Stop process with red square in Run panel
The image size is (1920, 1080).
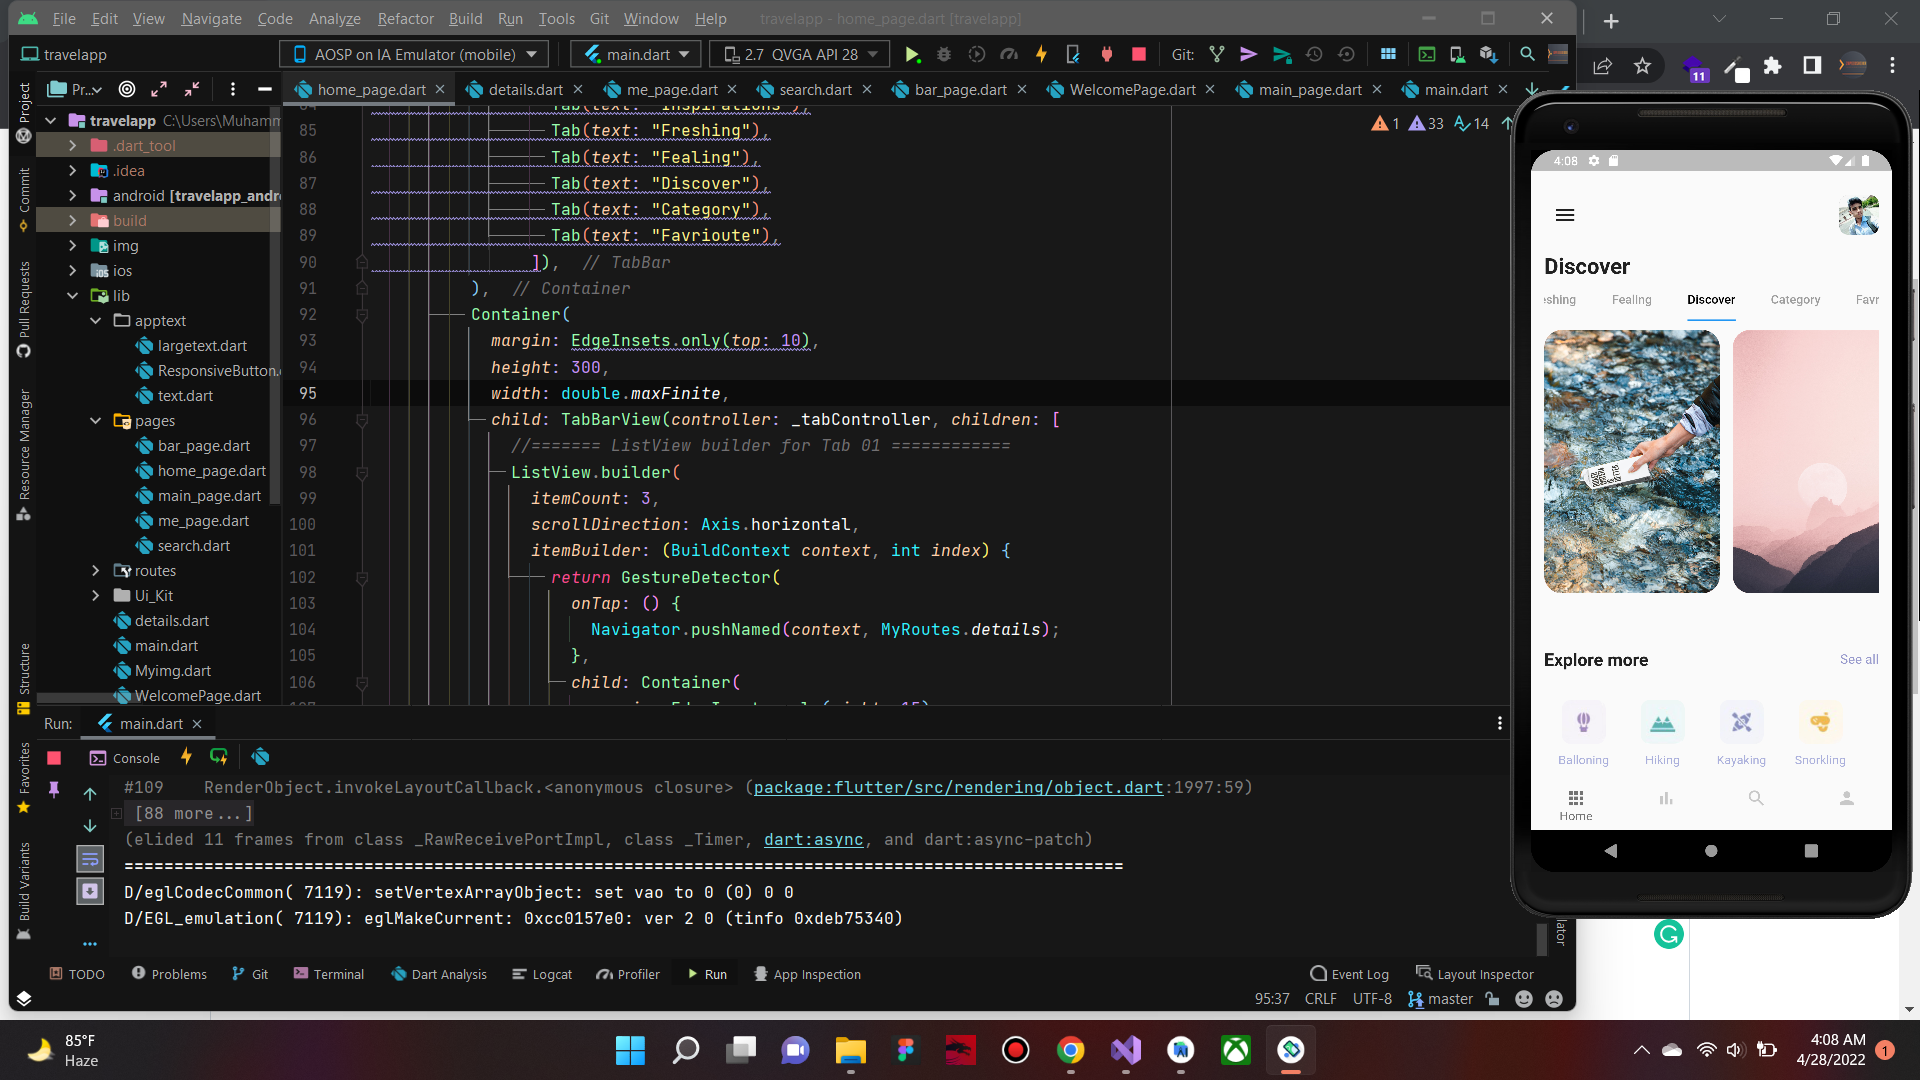(x=54, y=758)
